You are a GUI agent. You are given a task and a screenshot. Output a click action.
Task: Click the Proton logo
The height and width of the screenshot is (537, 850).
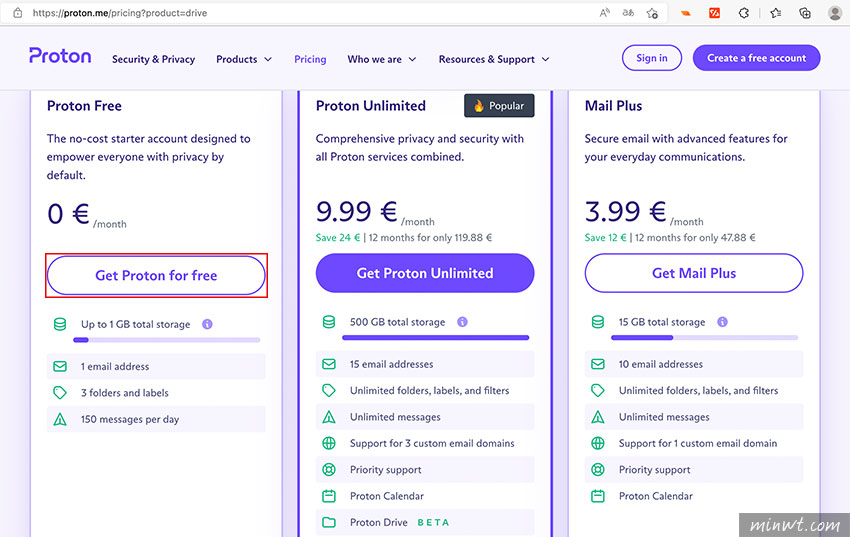[x=62, y=56]
